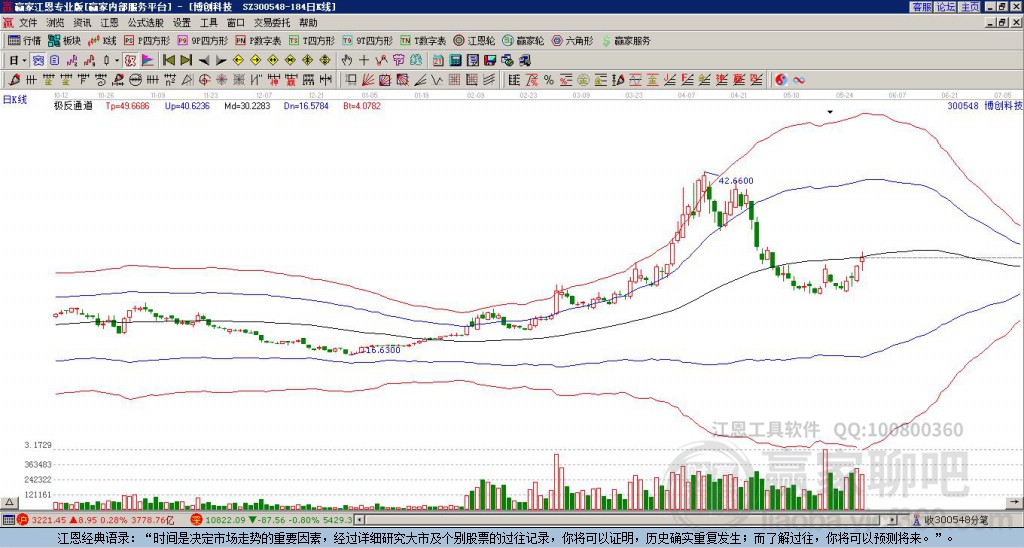Viewport: 1024px width, 548px height.
Task: Select the red pencil drawing tool
Action: tap(14, 80)
